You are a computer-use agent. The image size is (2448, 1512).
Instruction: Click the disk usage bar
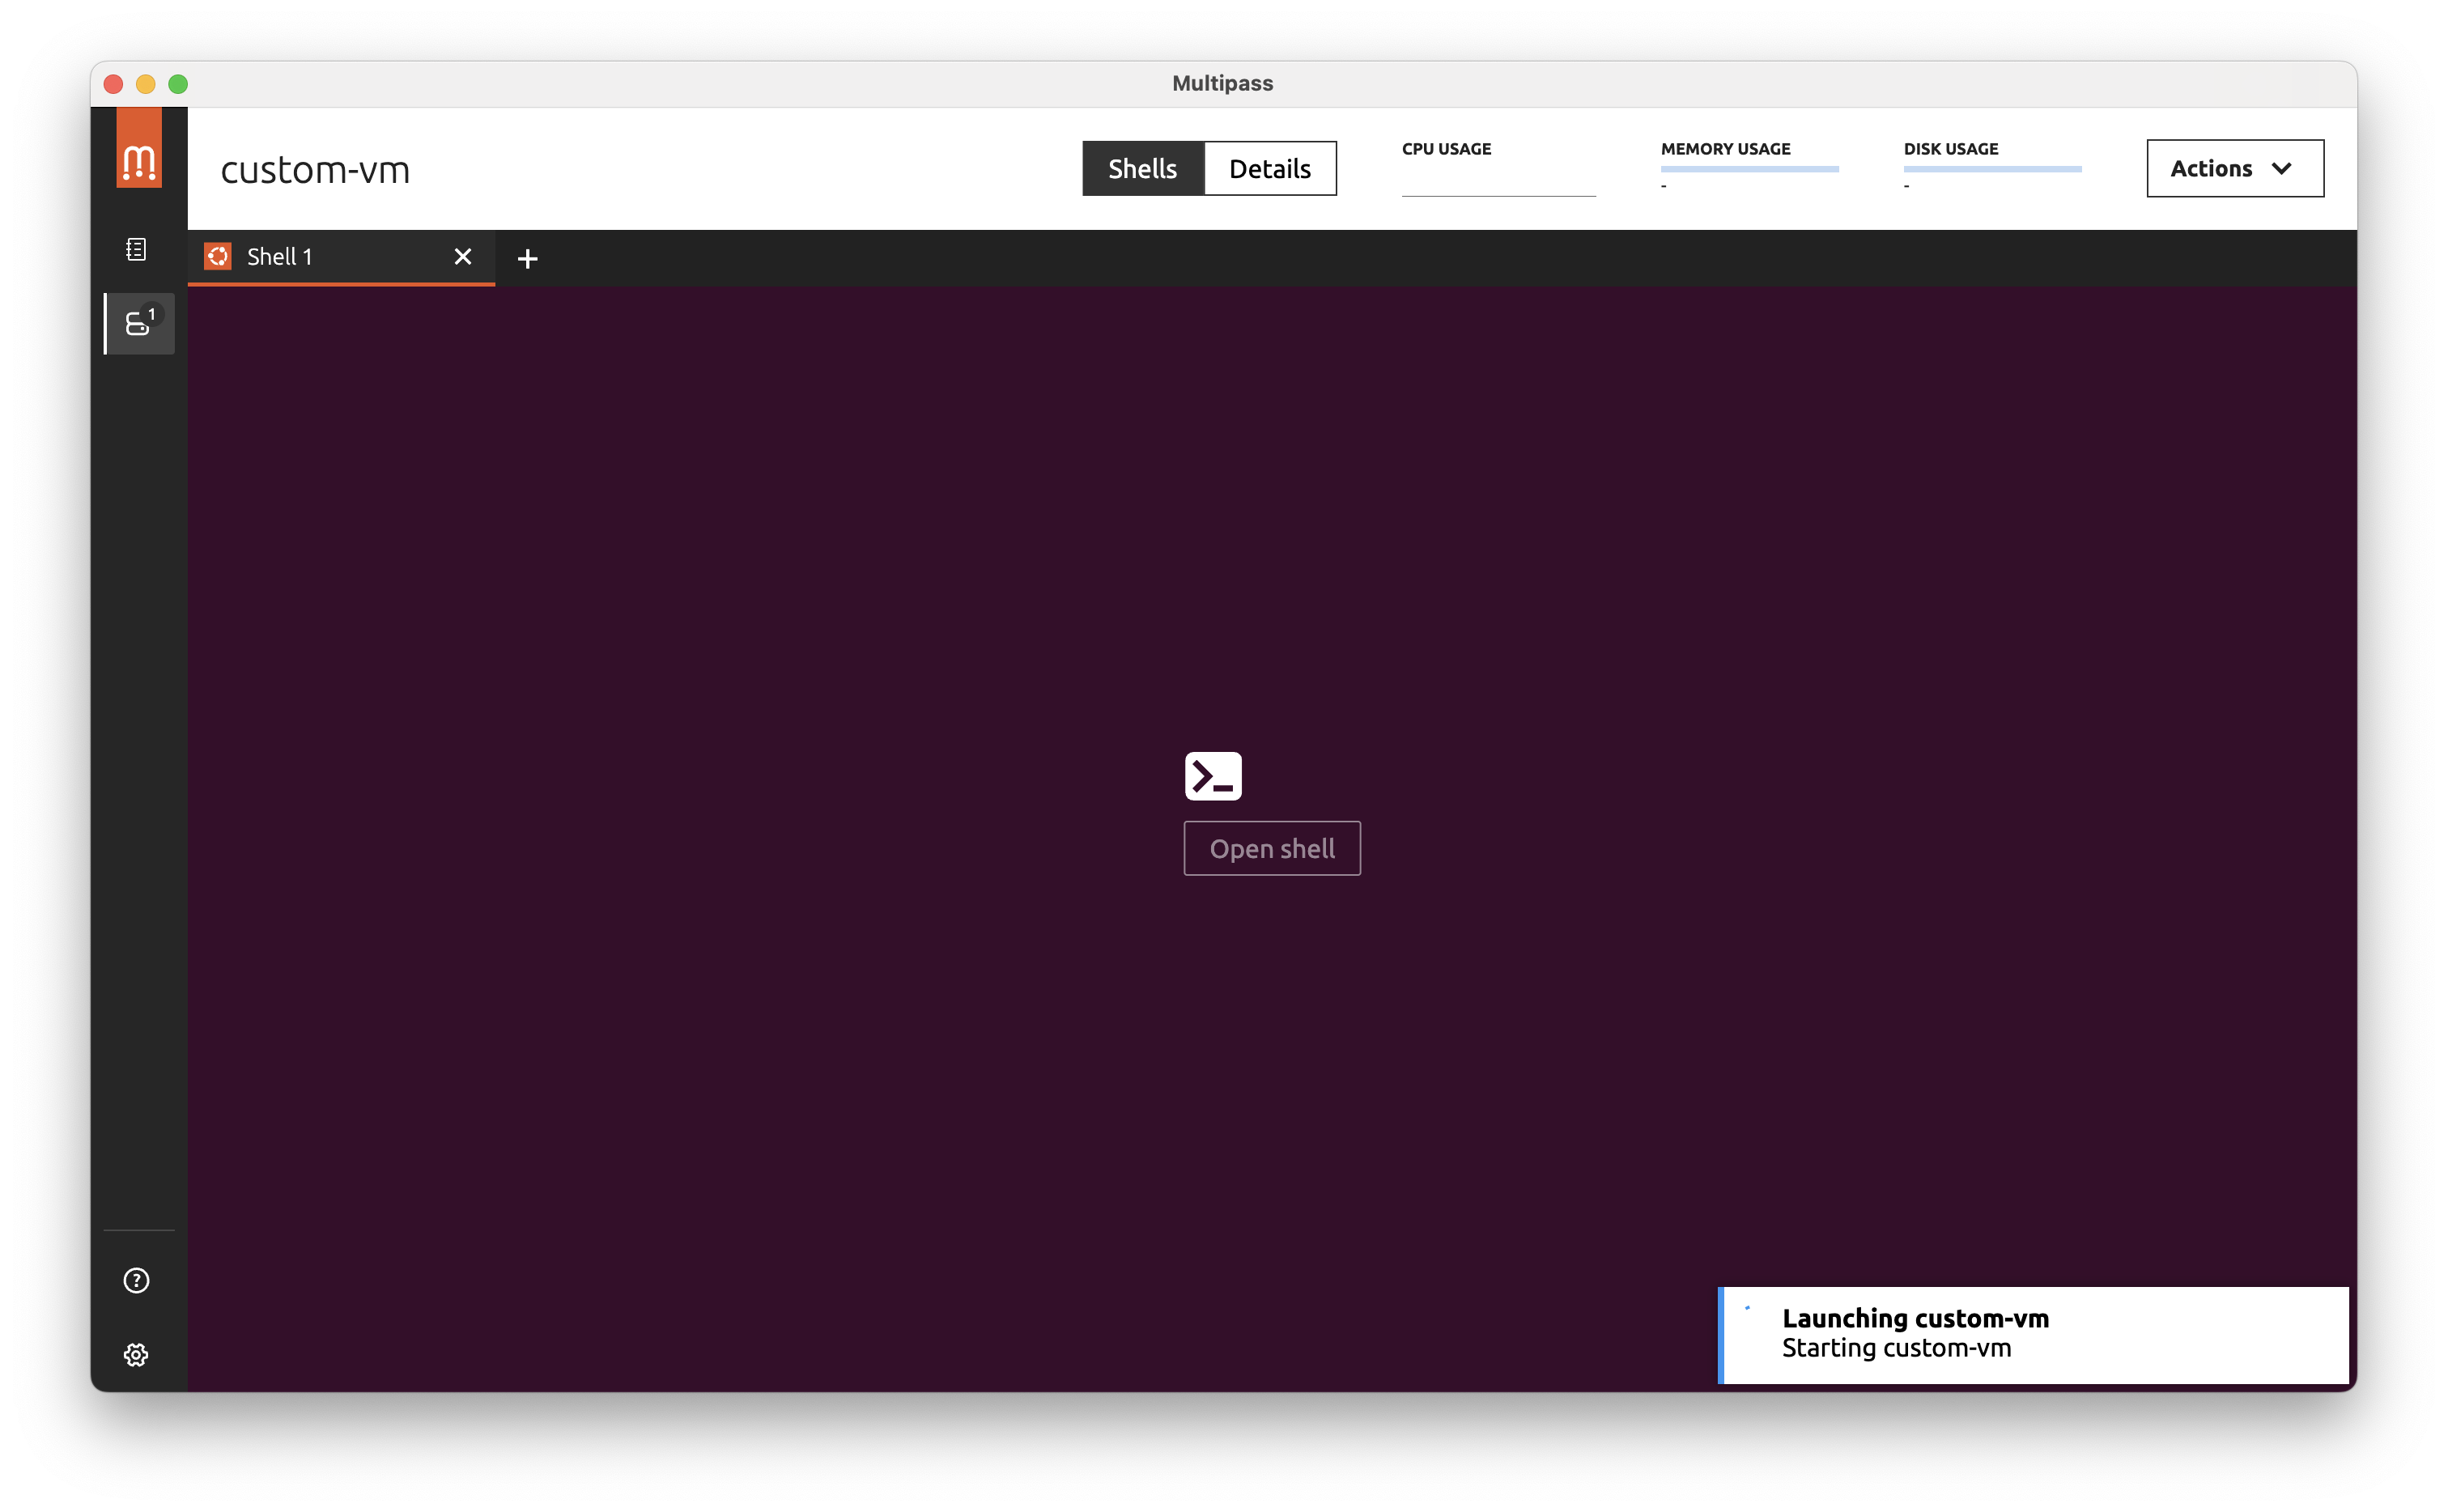click(x=1993, y=169)
